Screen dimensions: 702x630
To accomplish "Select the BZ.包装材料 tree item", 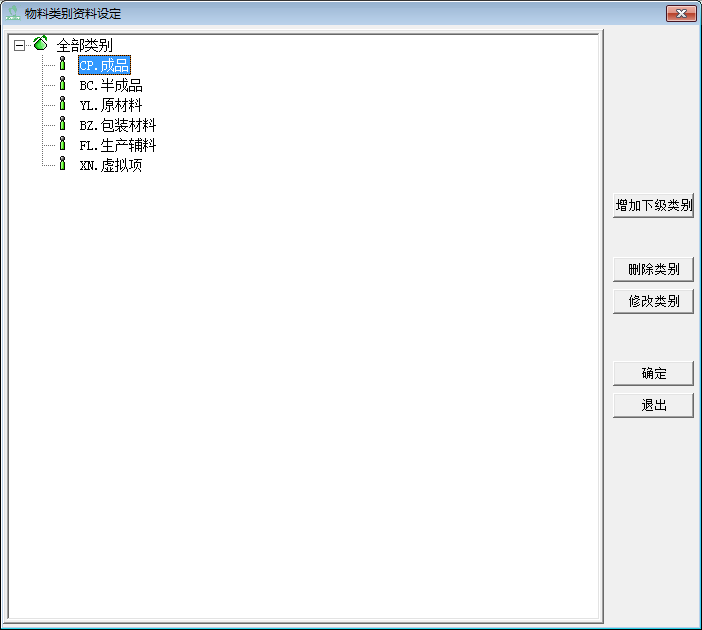I will click(117, 125).
